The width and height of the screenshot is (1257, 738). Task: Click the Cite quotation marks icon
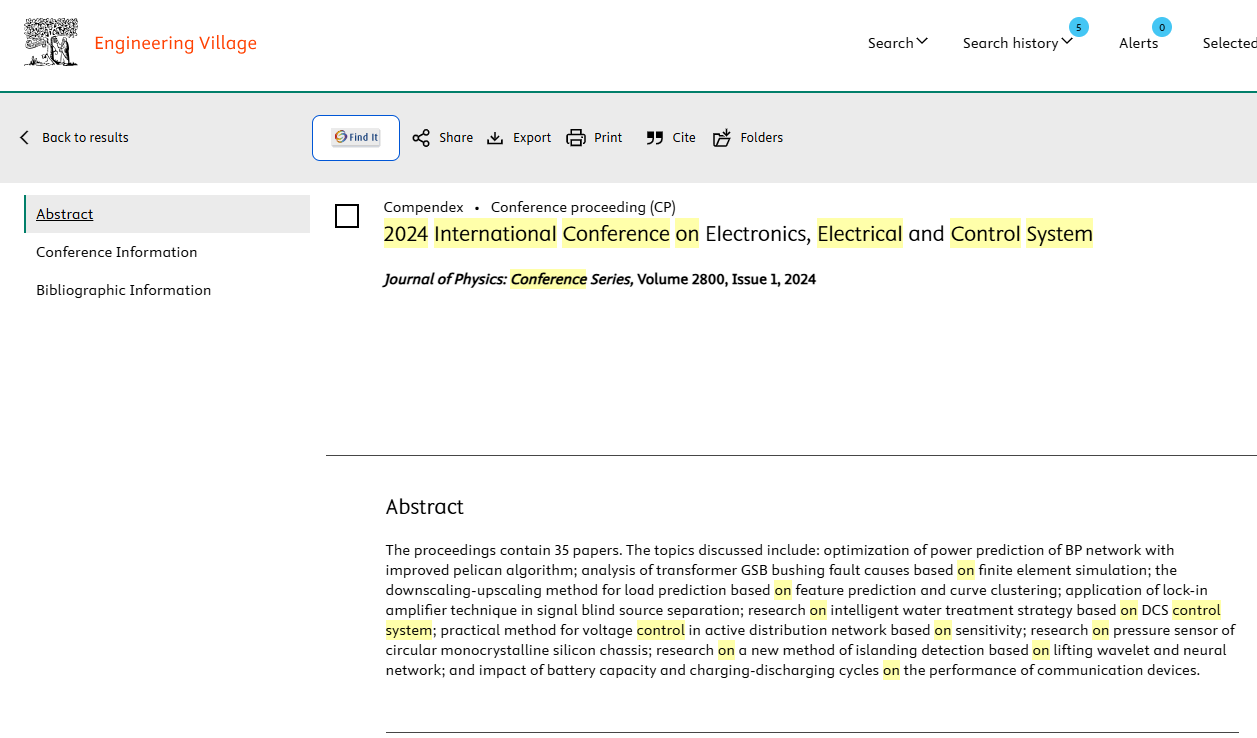pos(655,138)
